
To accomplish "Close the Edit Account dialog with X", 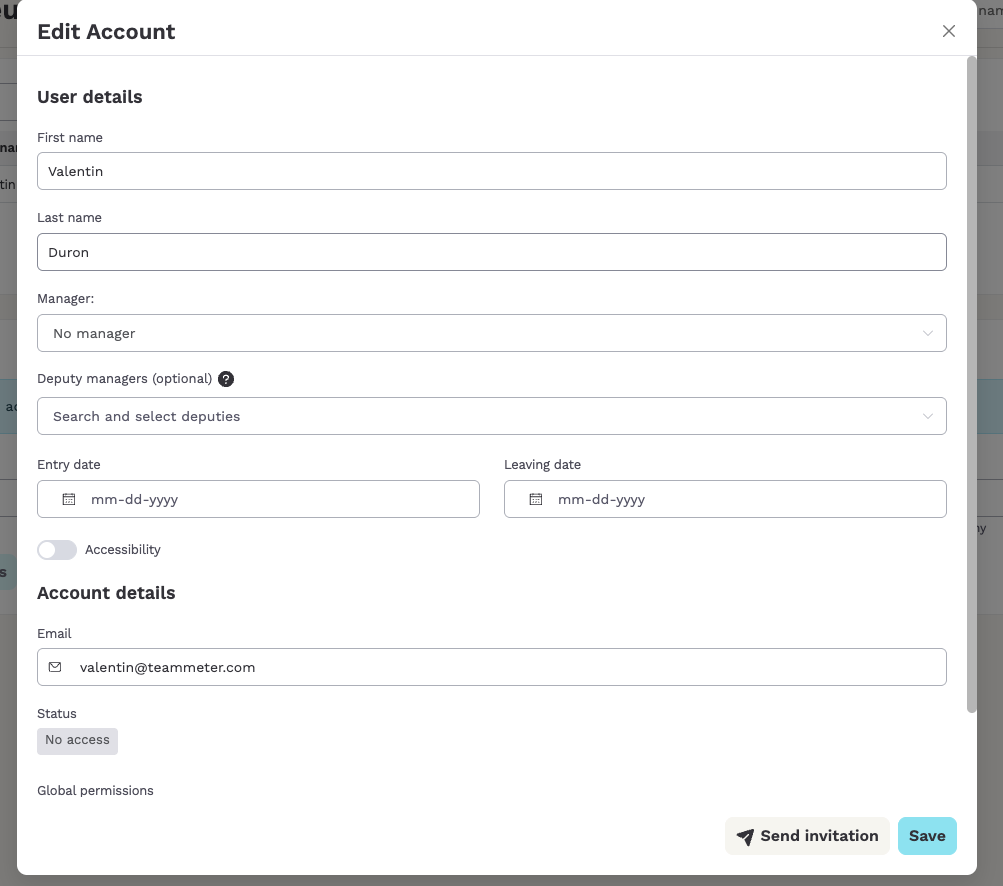I will (x=949, y=31).
